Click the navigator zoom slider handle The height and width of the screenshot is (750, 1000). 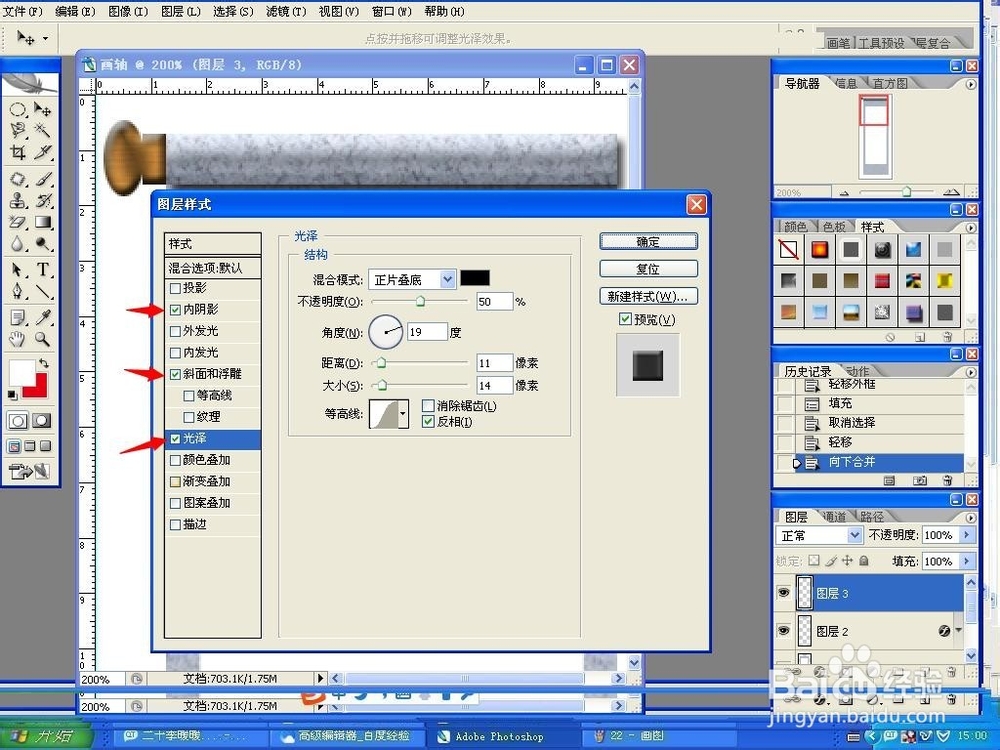[906, 191]
